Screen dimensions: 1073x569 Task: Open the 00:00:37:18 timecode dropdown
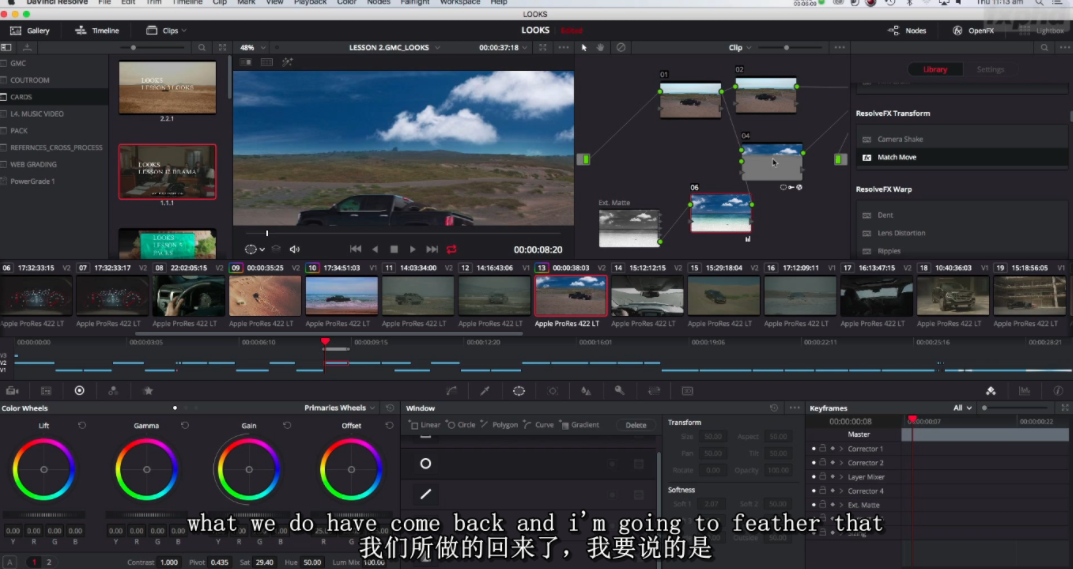pyautogui.click(x=503, y=47)
